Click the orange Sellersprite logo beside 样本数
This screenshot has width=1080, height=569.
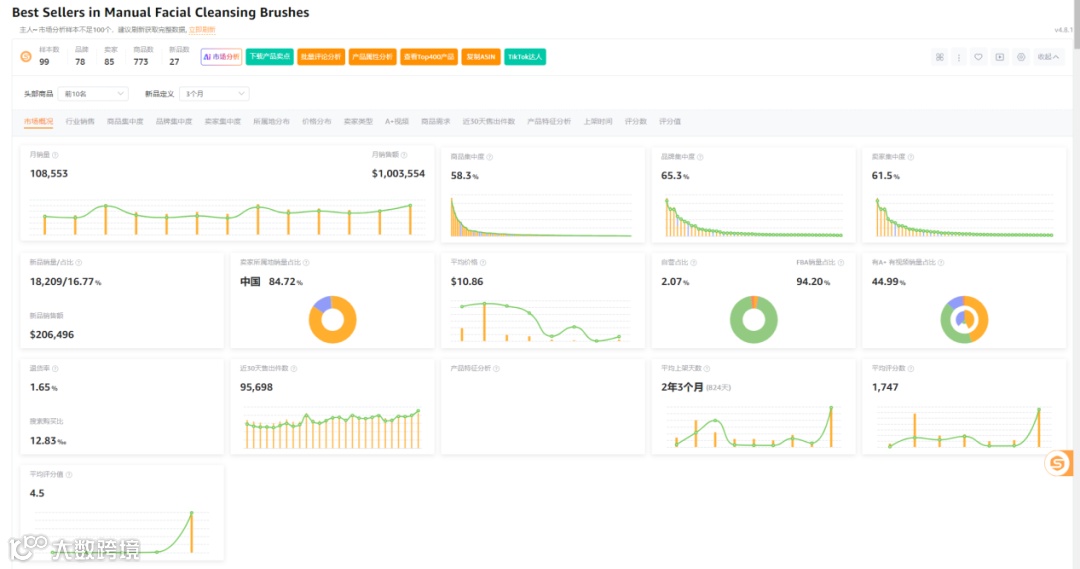26,56
